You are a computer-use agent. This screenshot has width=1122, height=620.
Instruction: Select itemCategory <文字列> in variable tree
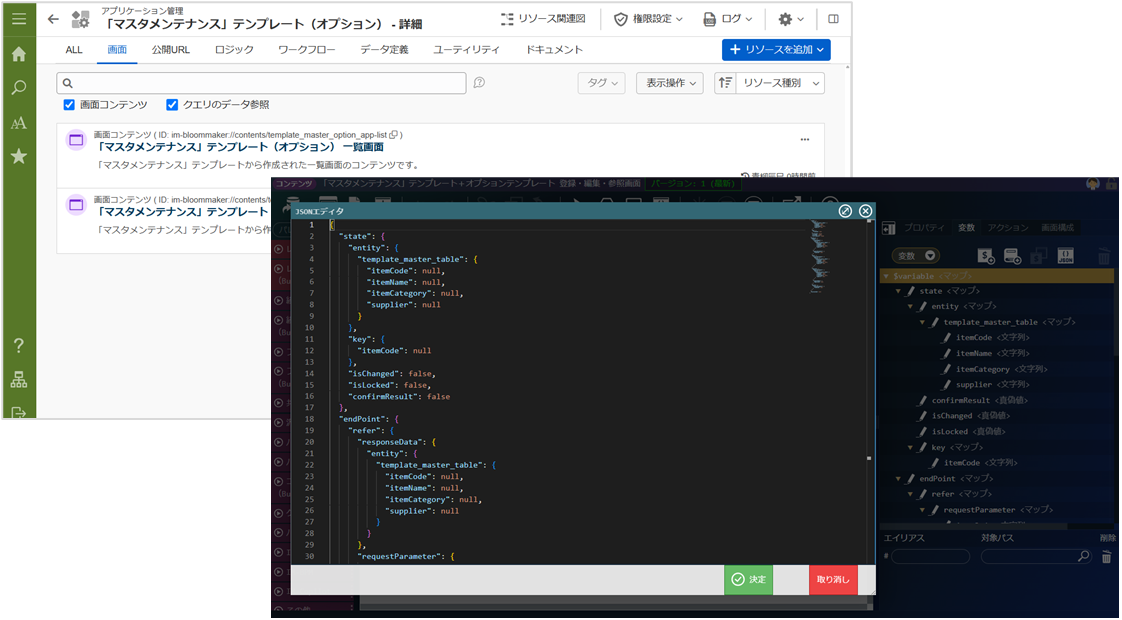[x=1000, y=369]
